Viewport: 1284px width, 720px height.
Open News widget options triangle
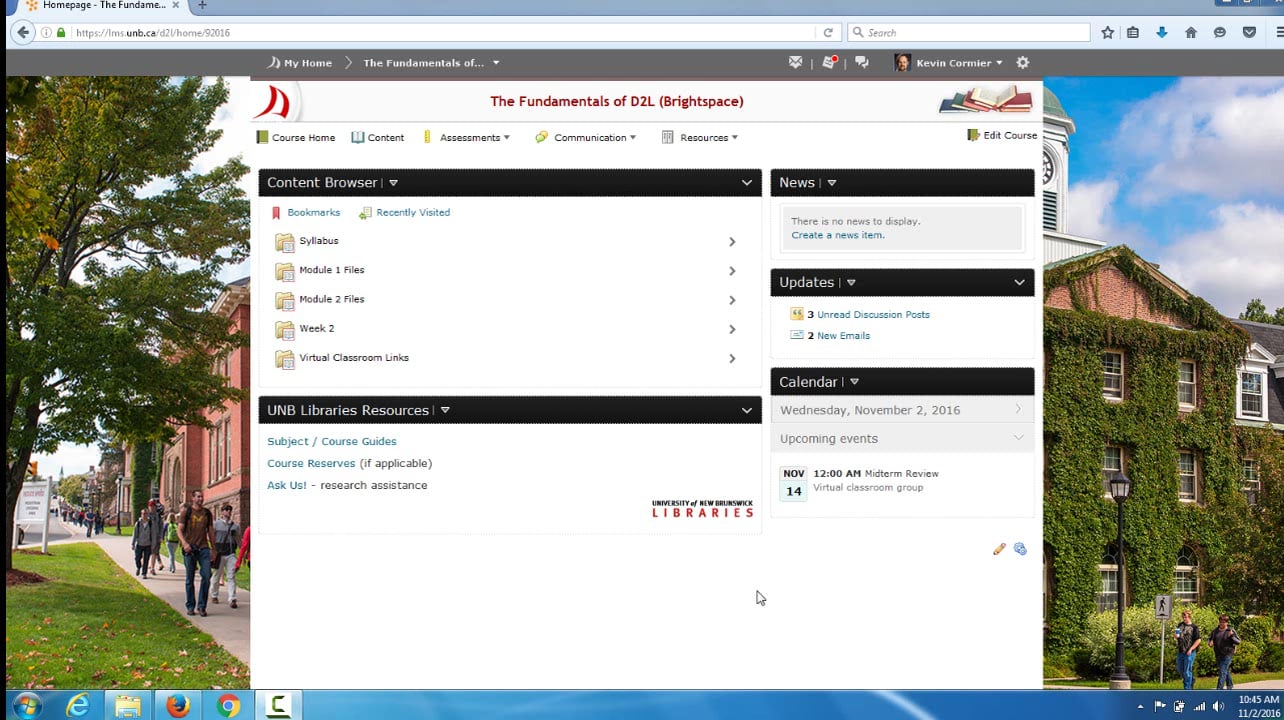[x=831, y=183]
